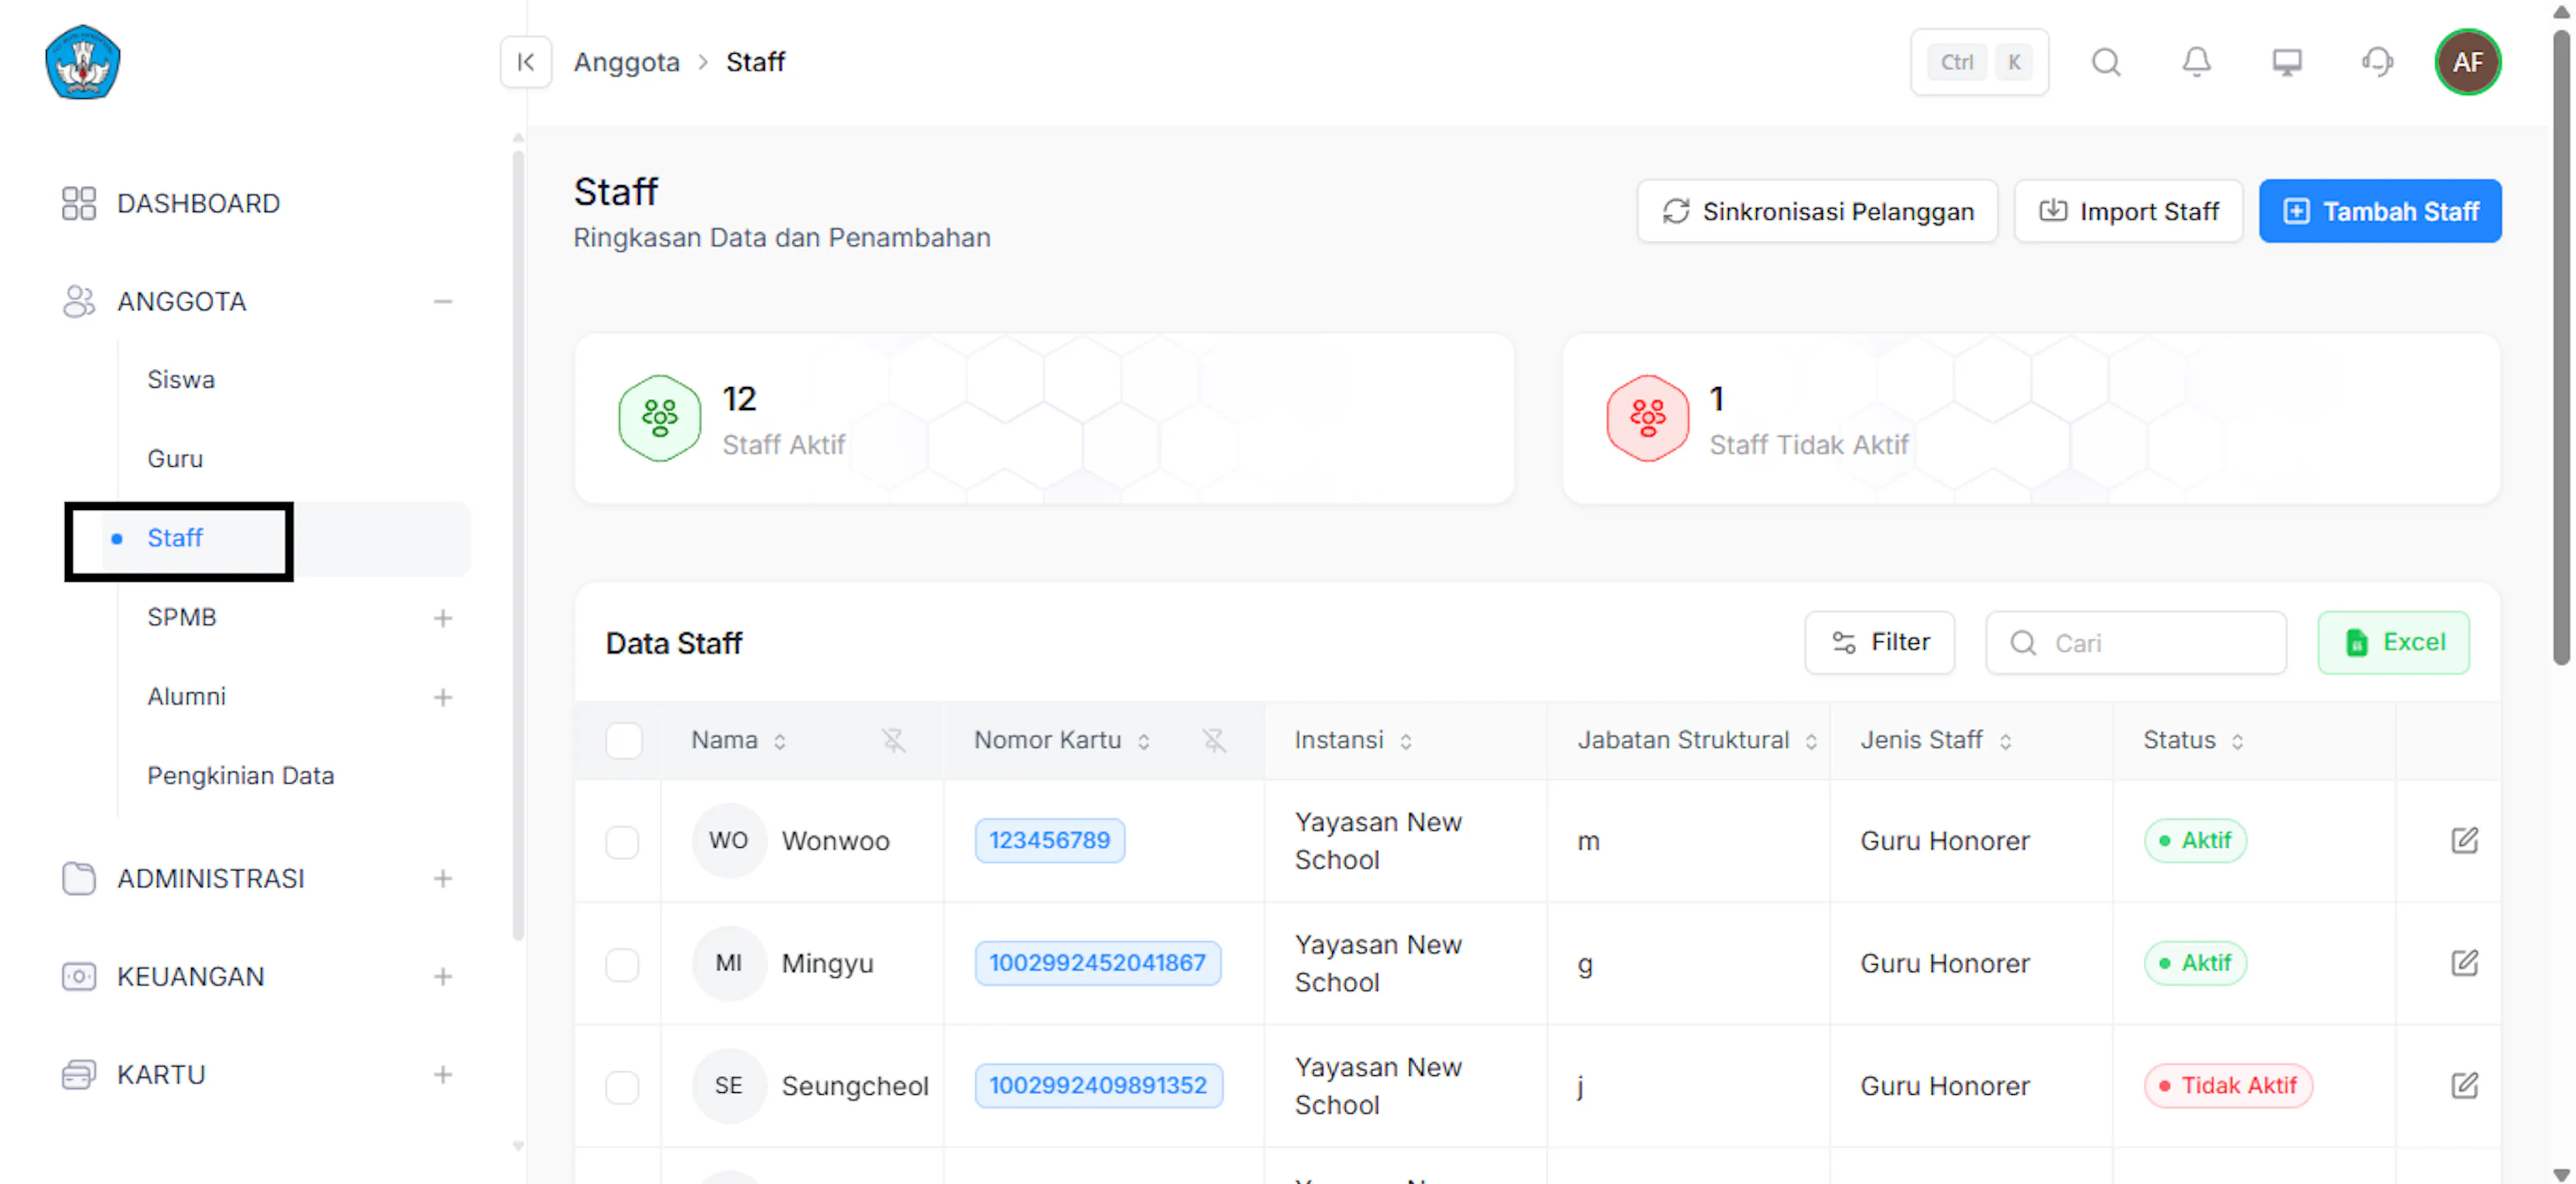
Task: Click the school logo emblem
Action: (x=83, y=62)
